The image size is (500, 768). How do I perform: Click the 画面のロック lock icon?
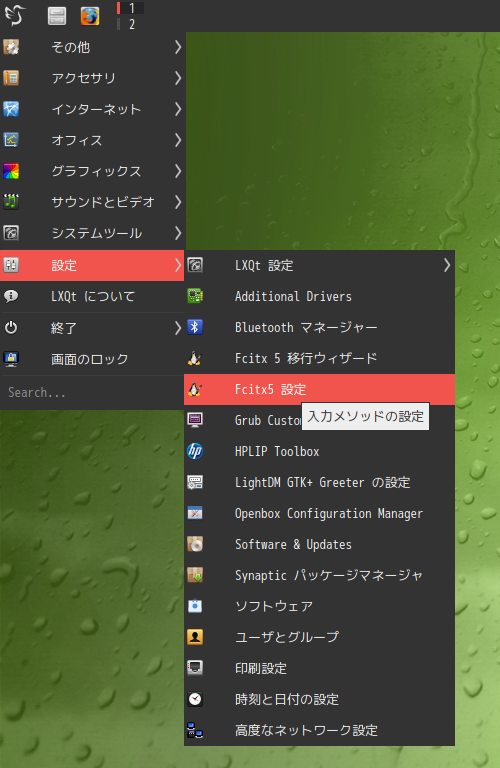point(11,359)
